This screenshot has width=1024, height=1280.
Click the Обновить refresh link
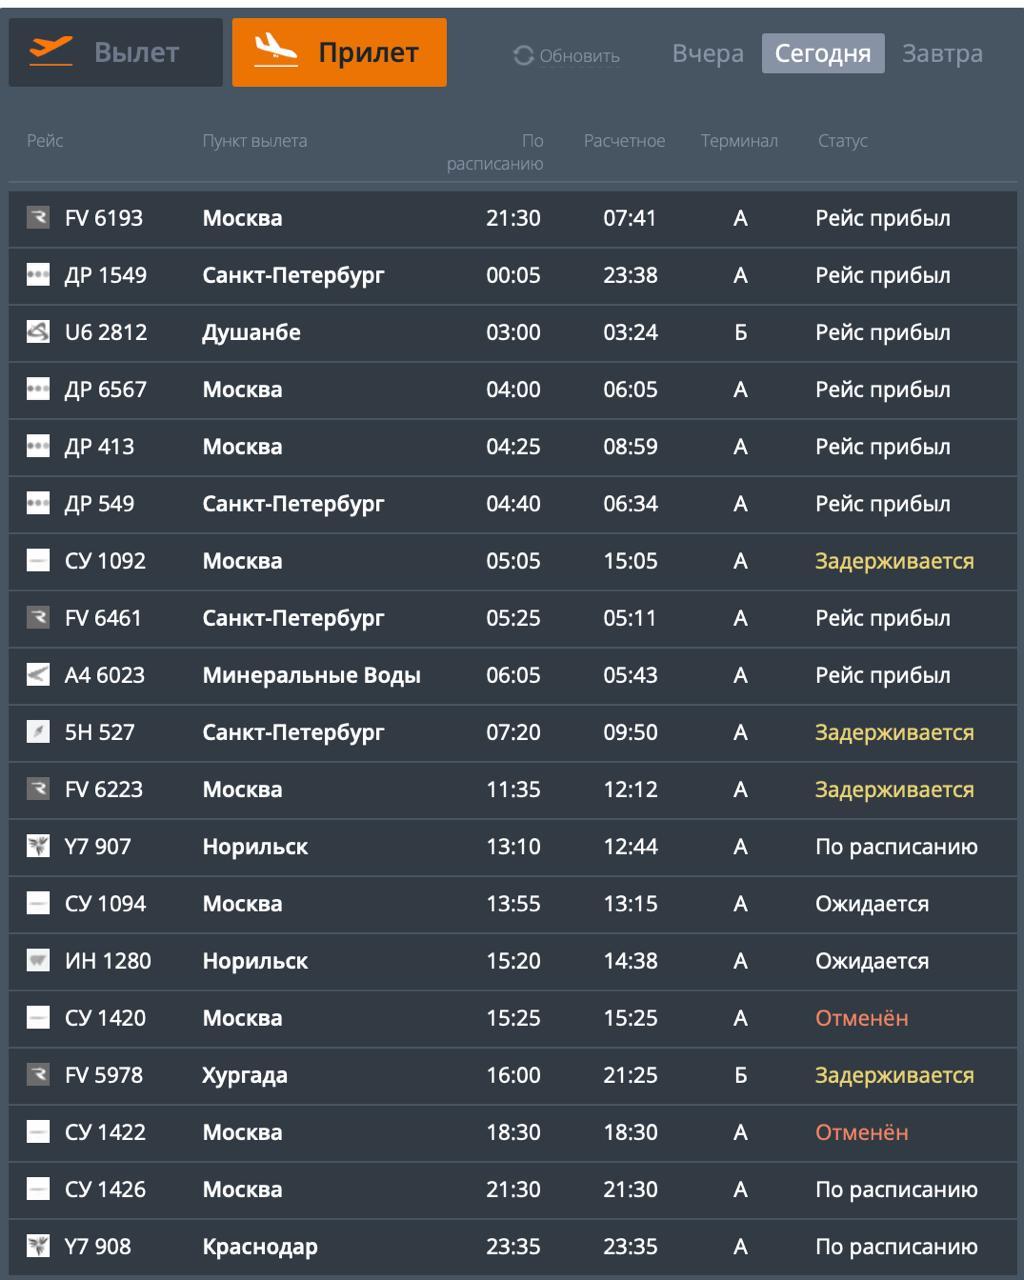click(x=579, y=57)
